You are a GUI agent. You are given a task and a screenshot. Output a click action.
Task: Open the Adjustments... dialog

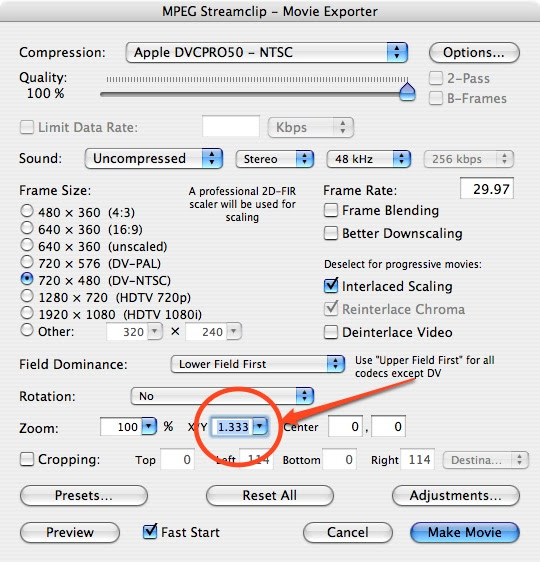click(456, 496)
